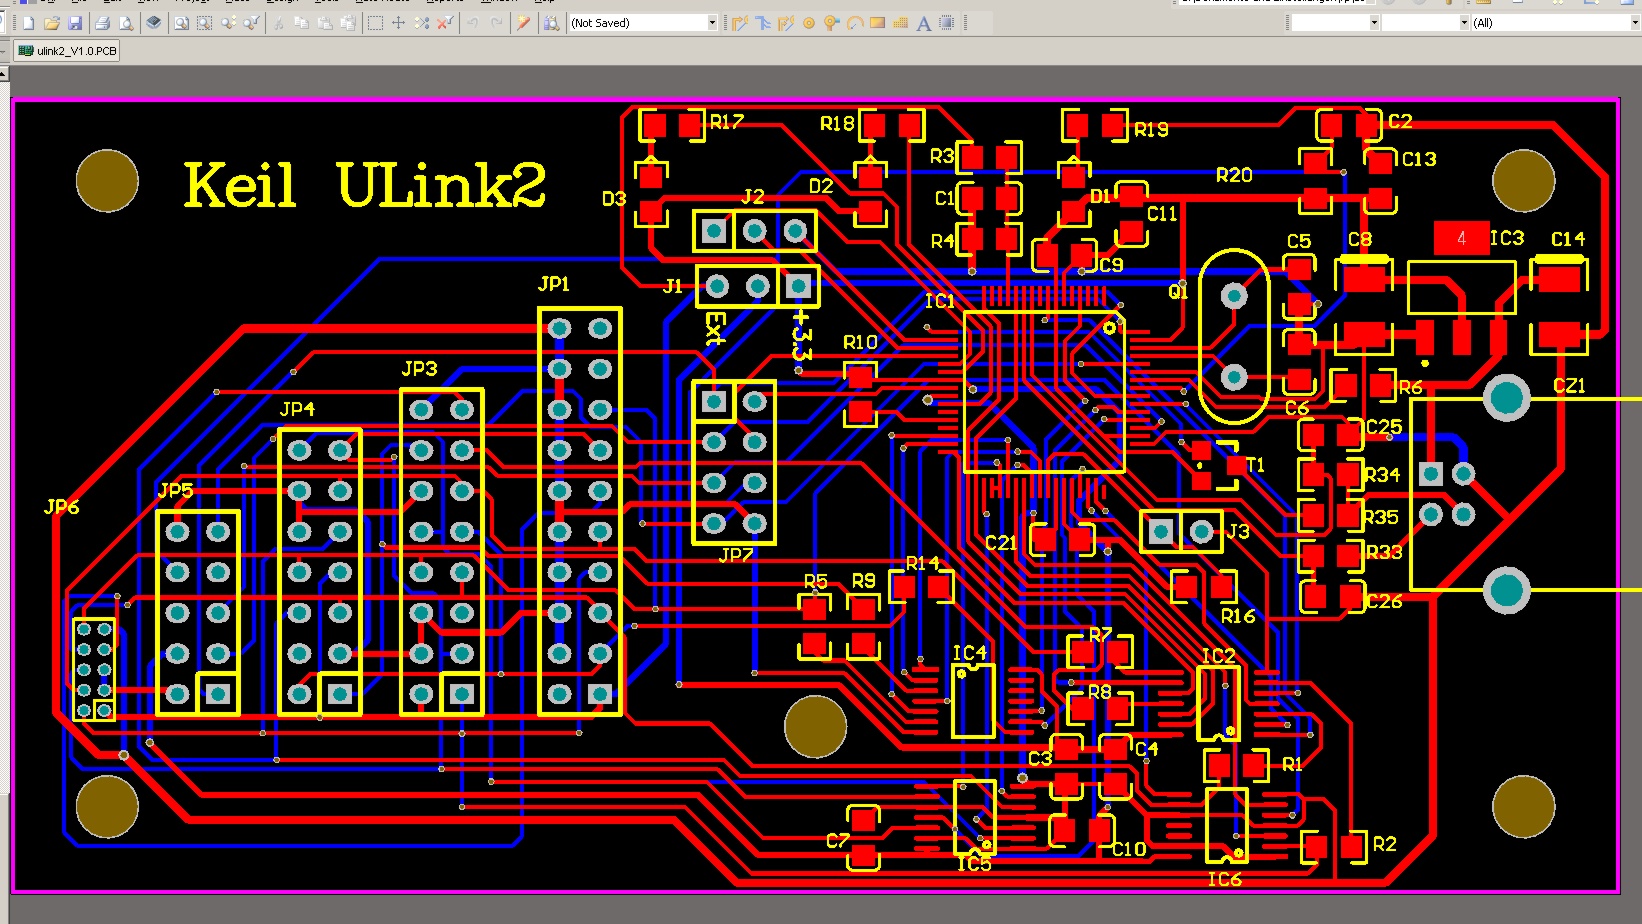Viewport: 1642px width, 924px height.
Task: Start interactive routing
Action: [740, 23]
